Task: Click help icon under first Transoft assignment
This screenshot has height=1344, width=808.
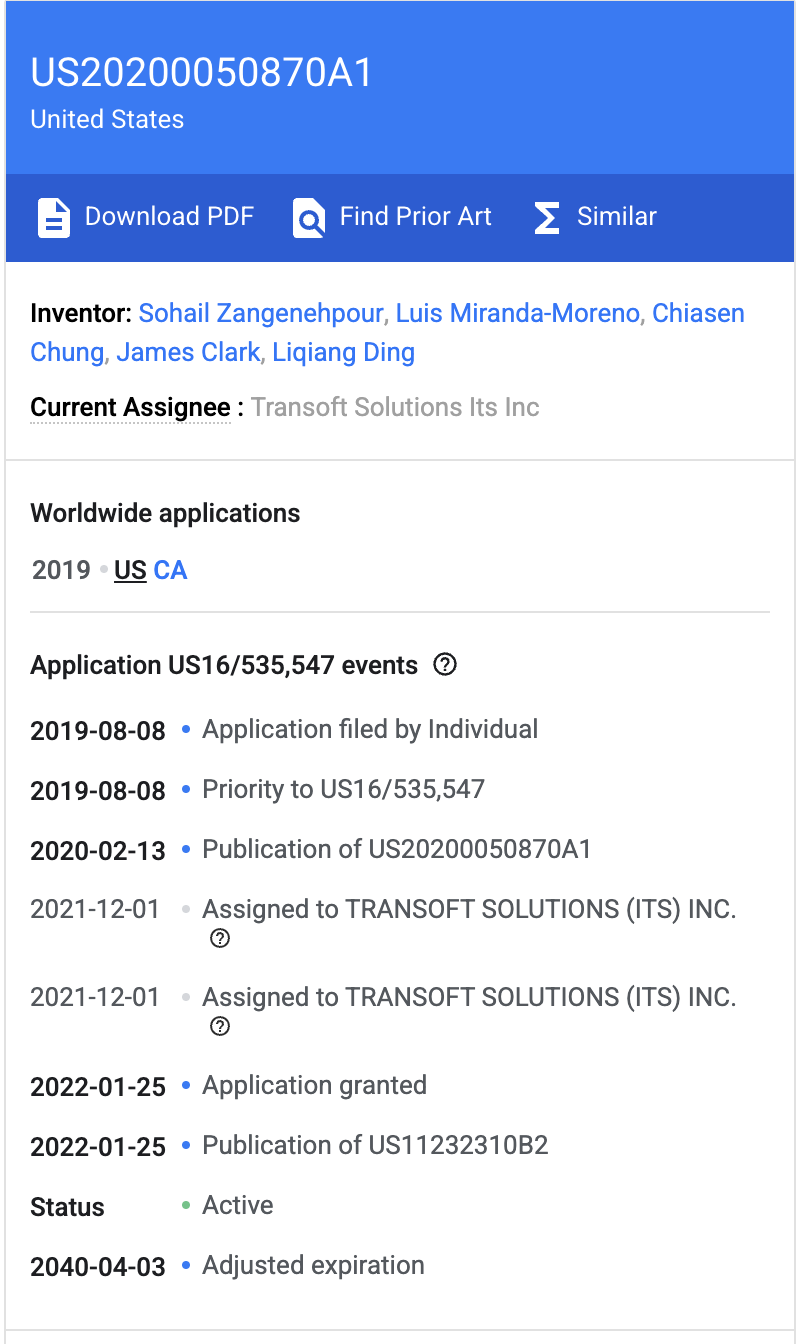Action: [x=220, y=938]
